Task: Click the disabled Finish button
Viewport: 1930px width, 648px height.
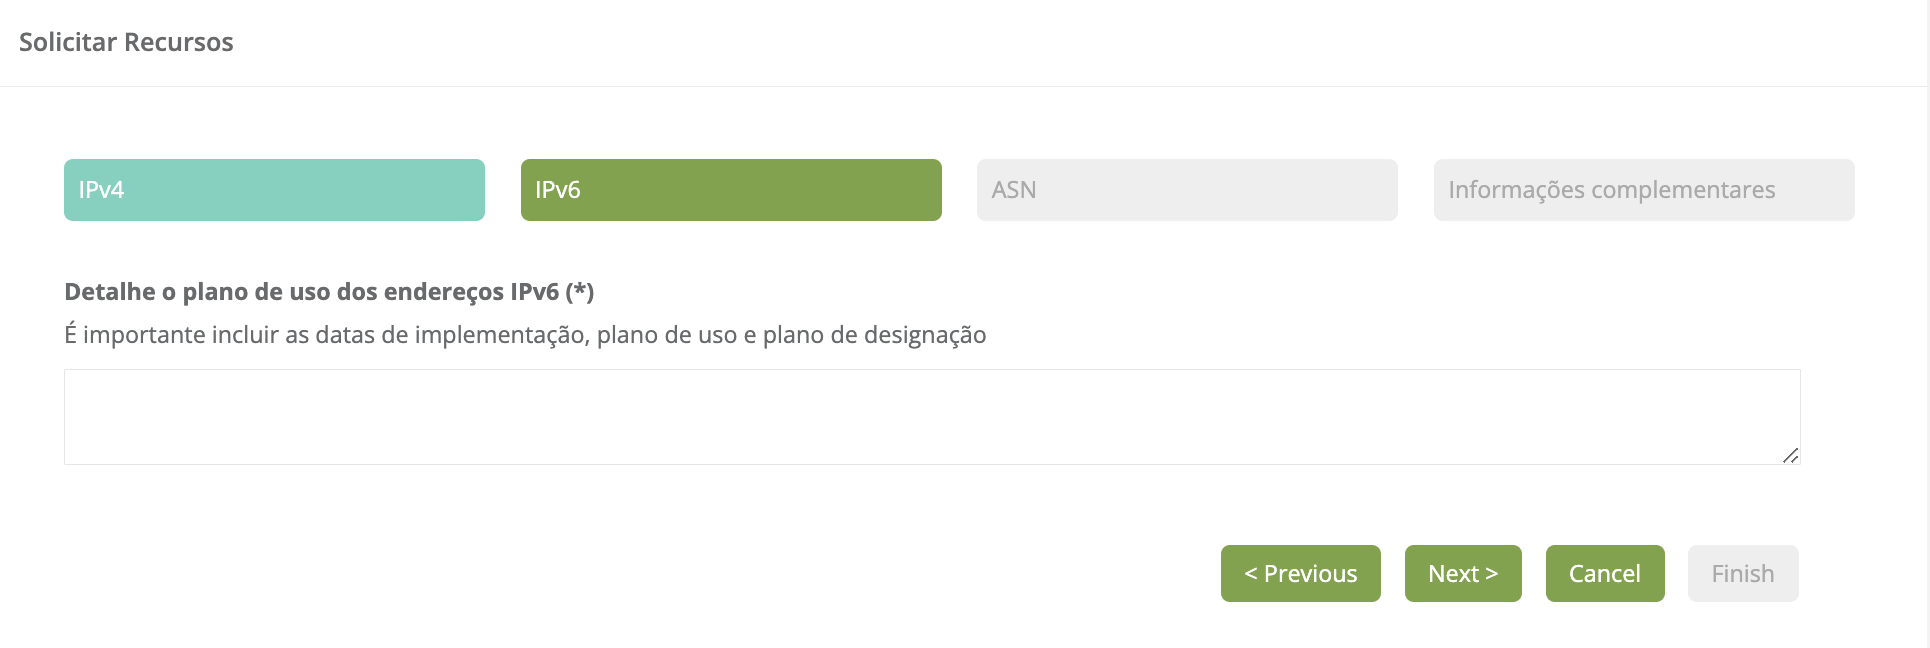Action: pos(1742,574)
